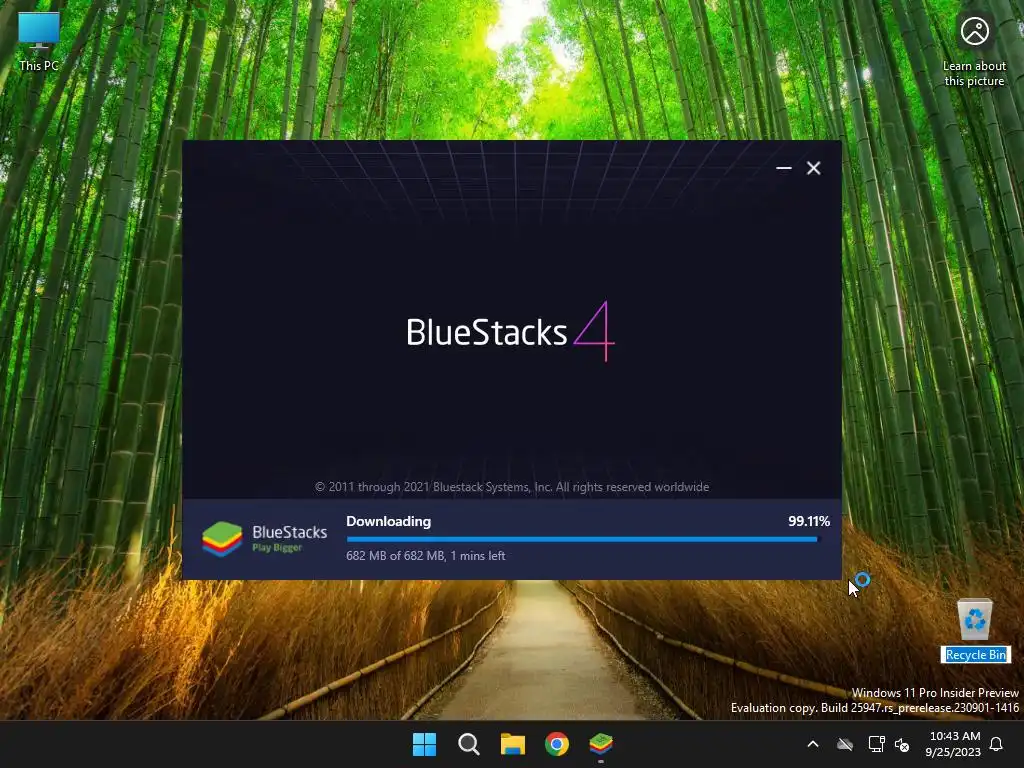Open taskbar Search
1024x768 pixels.
468,744
